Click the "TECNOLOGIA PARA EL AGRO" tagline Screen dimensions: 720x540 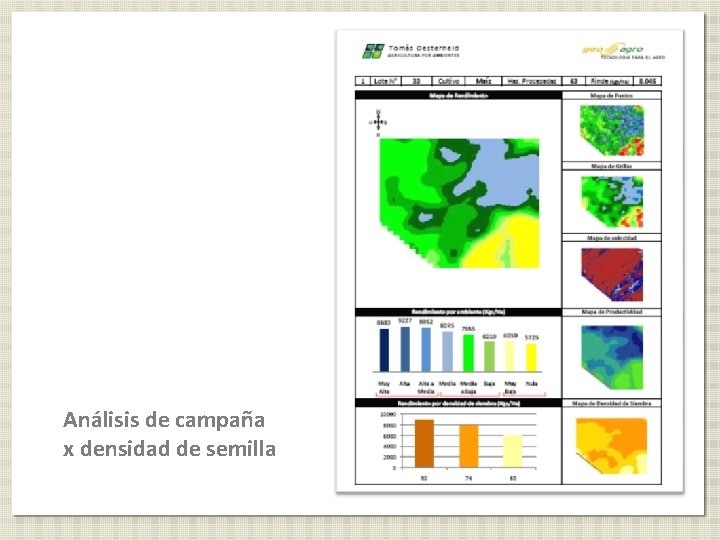[x=633, y=57]
